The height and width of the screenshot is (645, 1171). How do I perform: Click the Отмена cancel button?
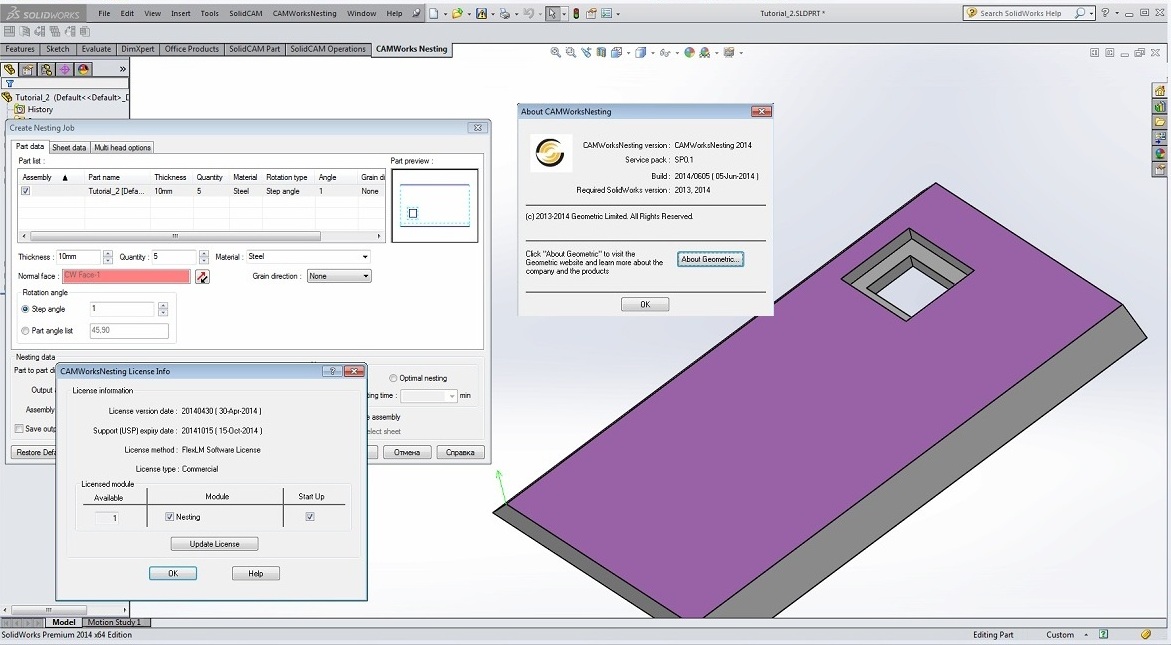click(x=407, y=452)
